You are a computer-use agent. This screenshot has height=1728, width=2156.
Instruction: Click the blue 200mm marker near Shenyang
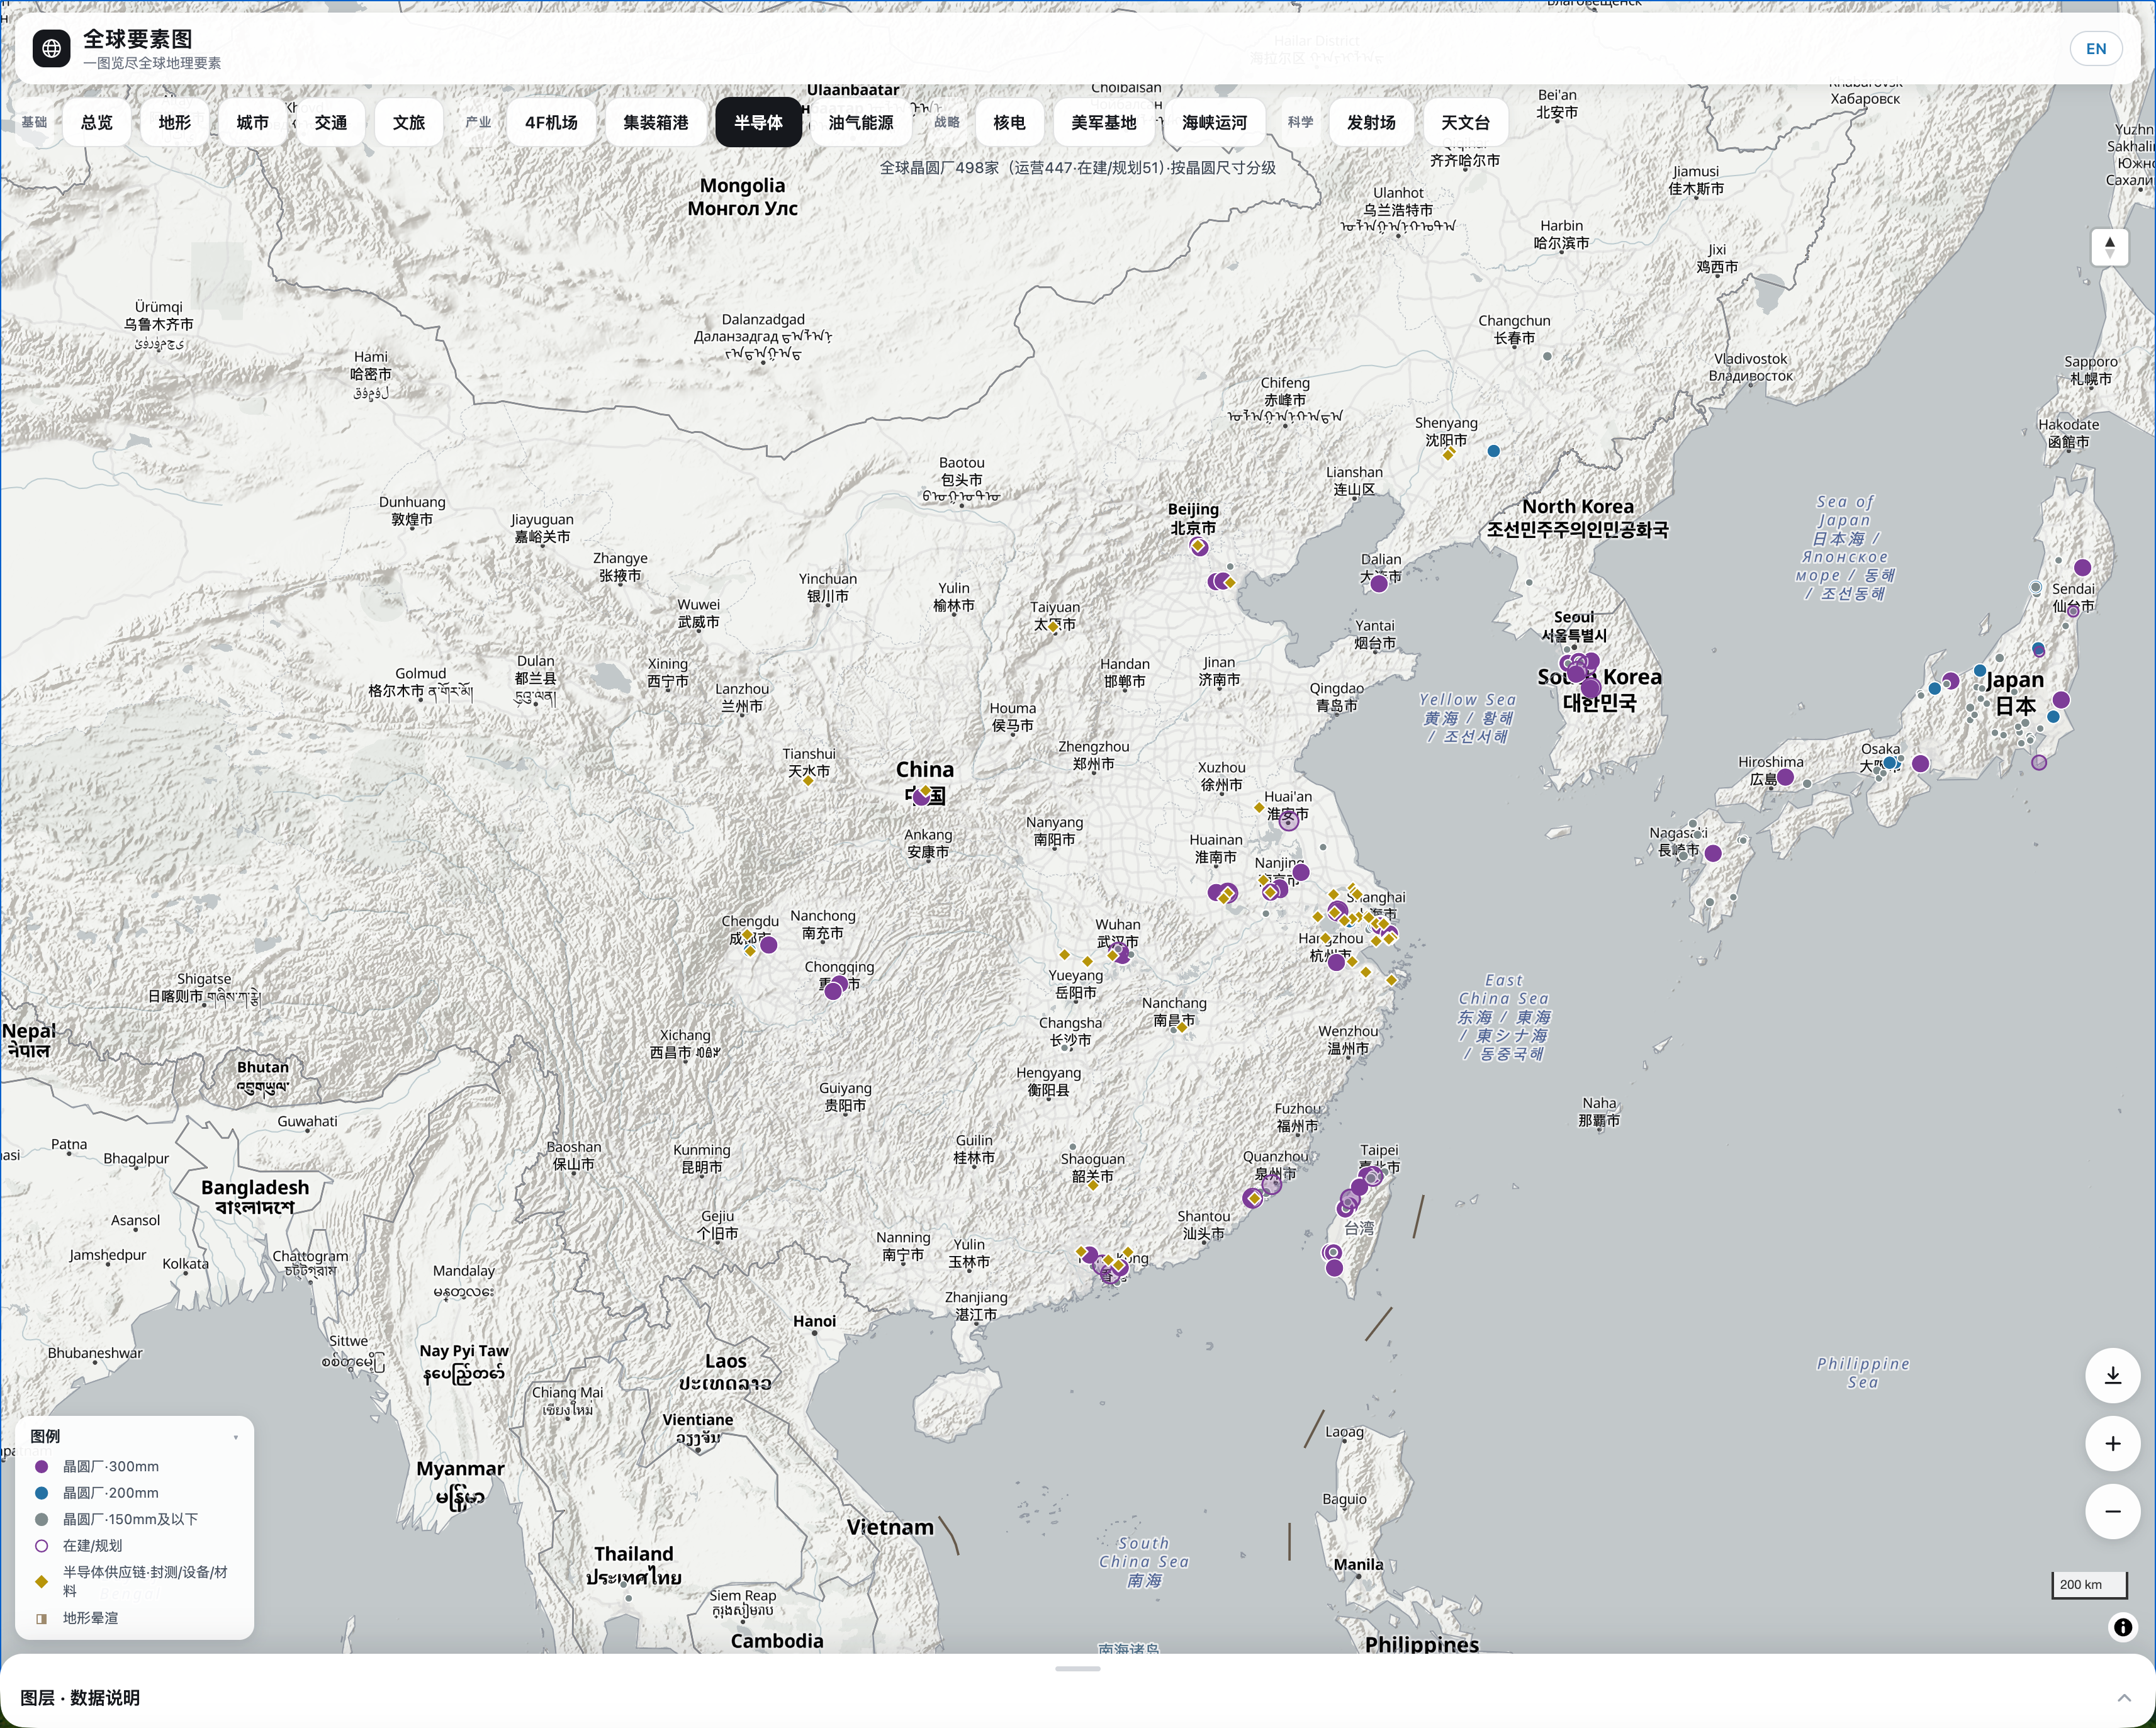[x=1493, y=451]
